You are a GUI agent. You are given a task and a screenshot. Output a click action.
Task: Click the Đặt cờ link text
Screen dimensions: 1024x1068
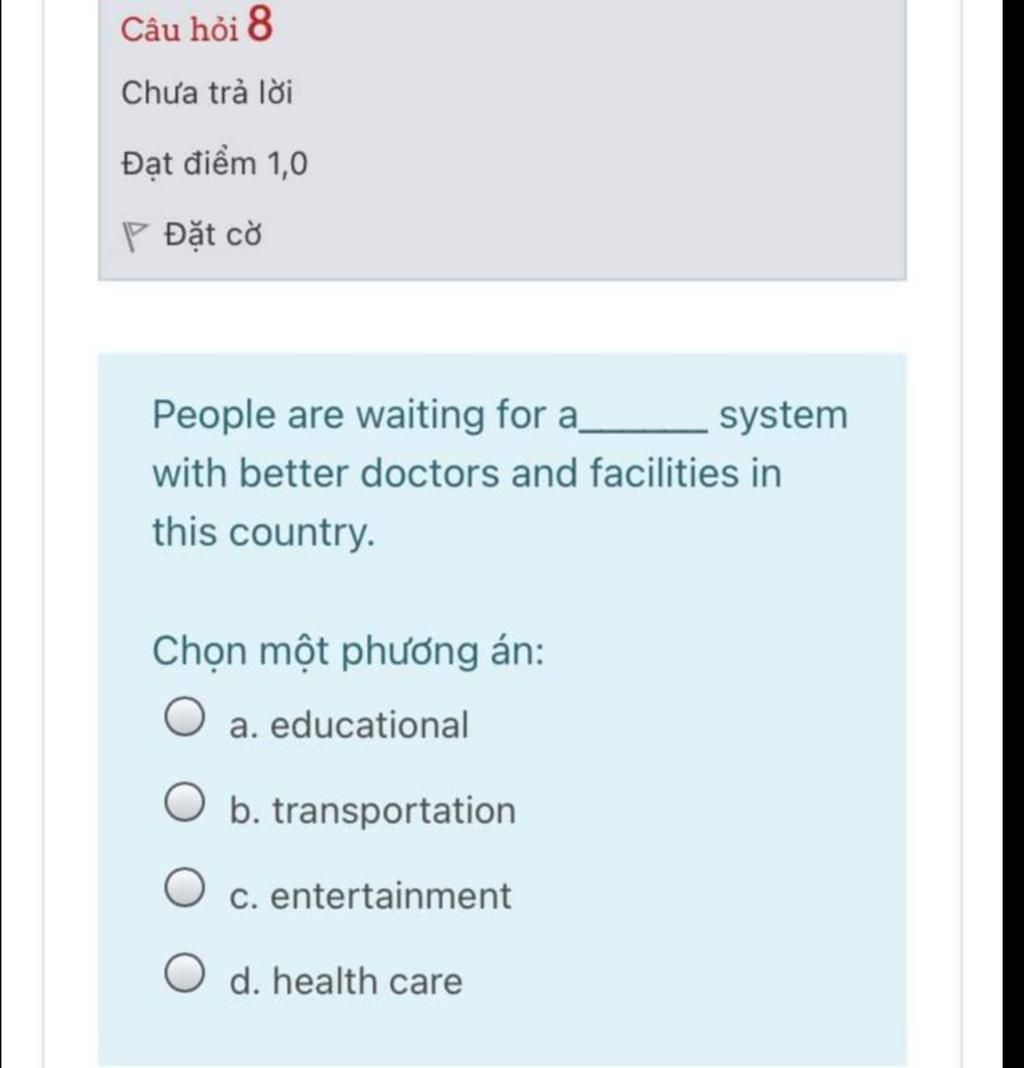pos(213,235)
